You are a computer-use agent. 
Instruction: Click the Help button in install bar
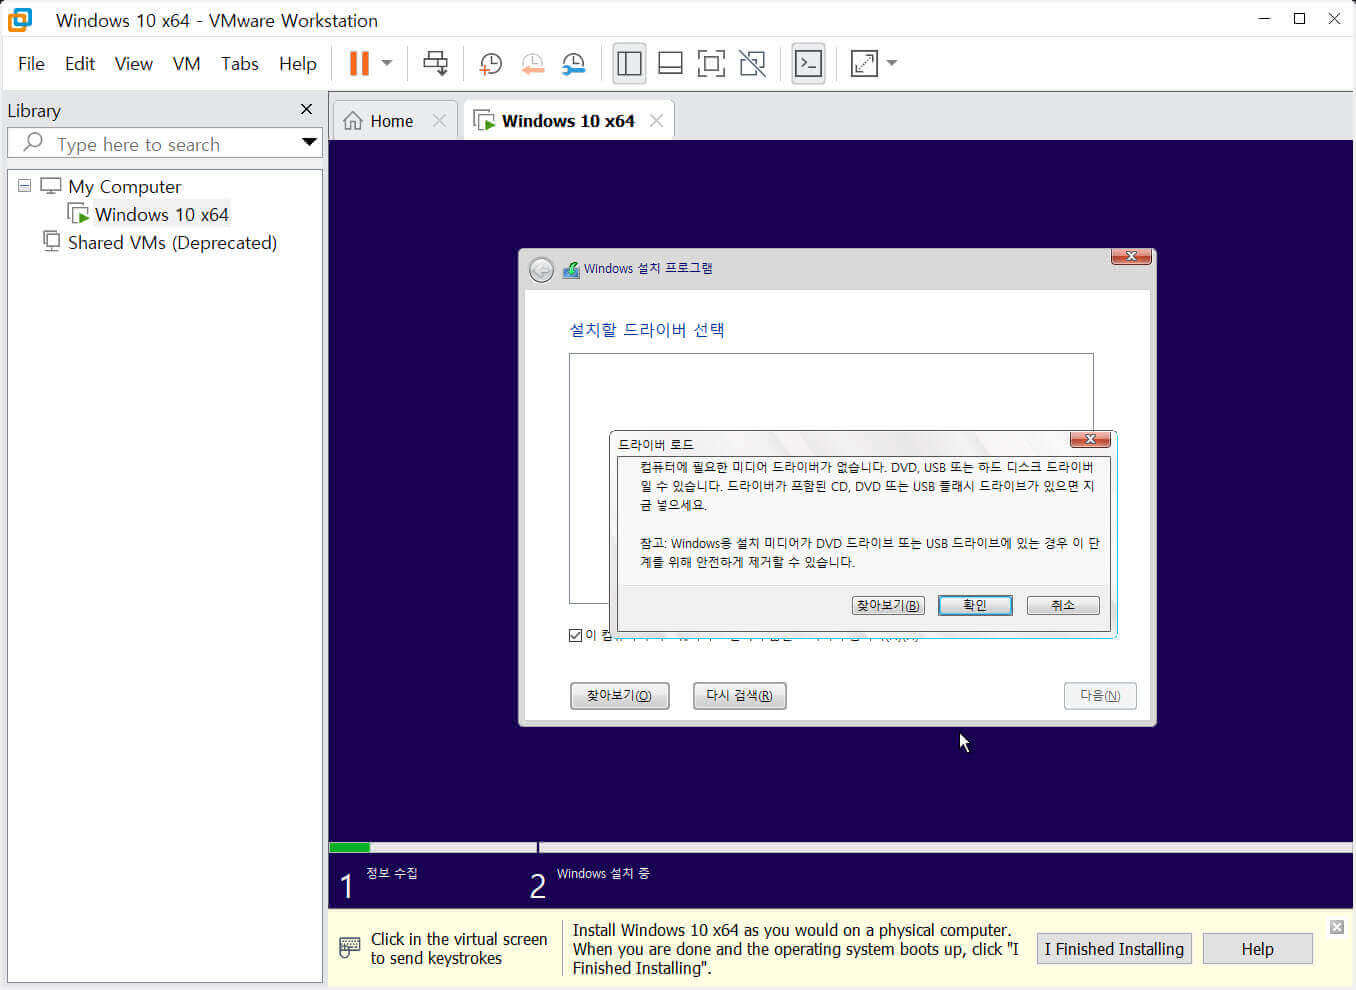[x=1257, y=949]
